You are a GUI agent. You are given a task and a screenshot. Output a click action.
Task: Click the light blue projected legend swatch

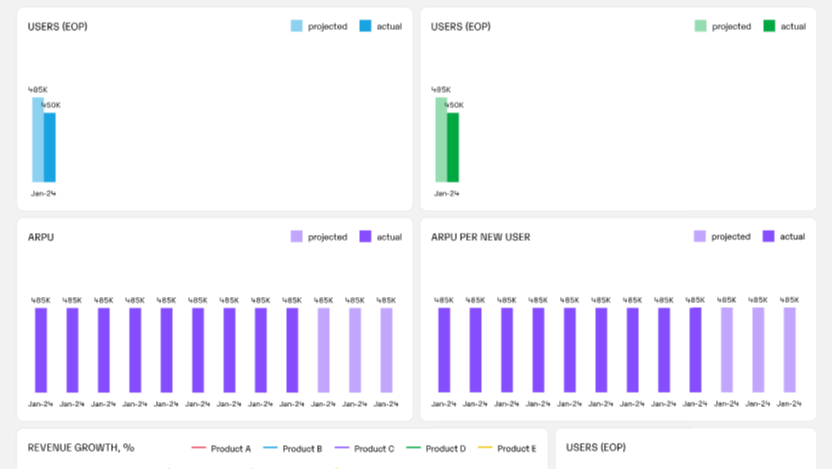(297, 26)
